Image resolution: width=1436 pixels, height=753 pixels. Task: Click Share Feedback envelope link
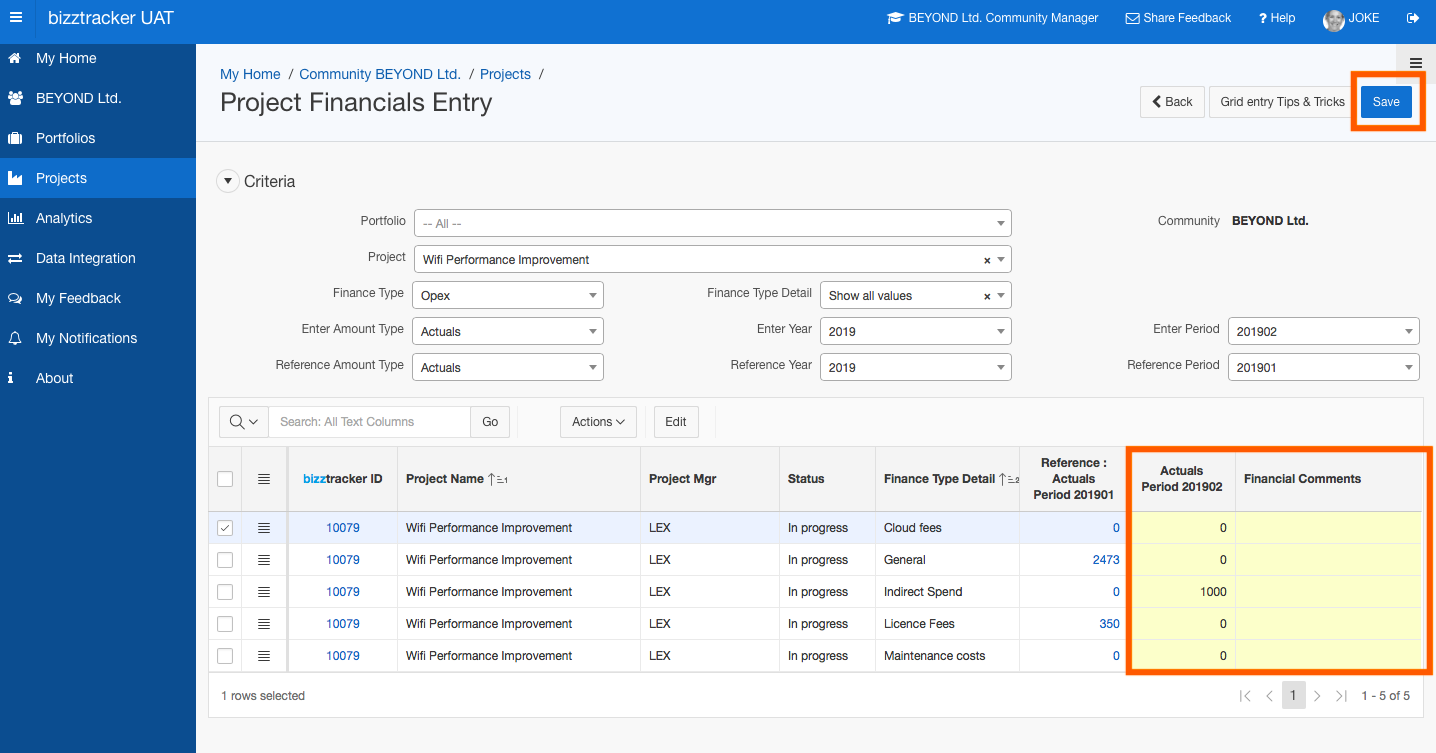point(1178,18)
